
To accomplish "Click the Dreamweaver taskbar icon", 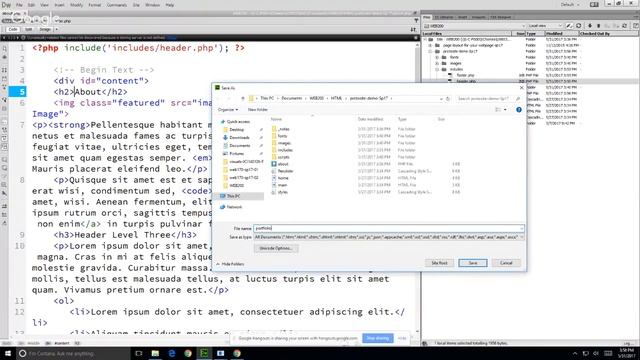I will tap(204, 353).
